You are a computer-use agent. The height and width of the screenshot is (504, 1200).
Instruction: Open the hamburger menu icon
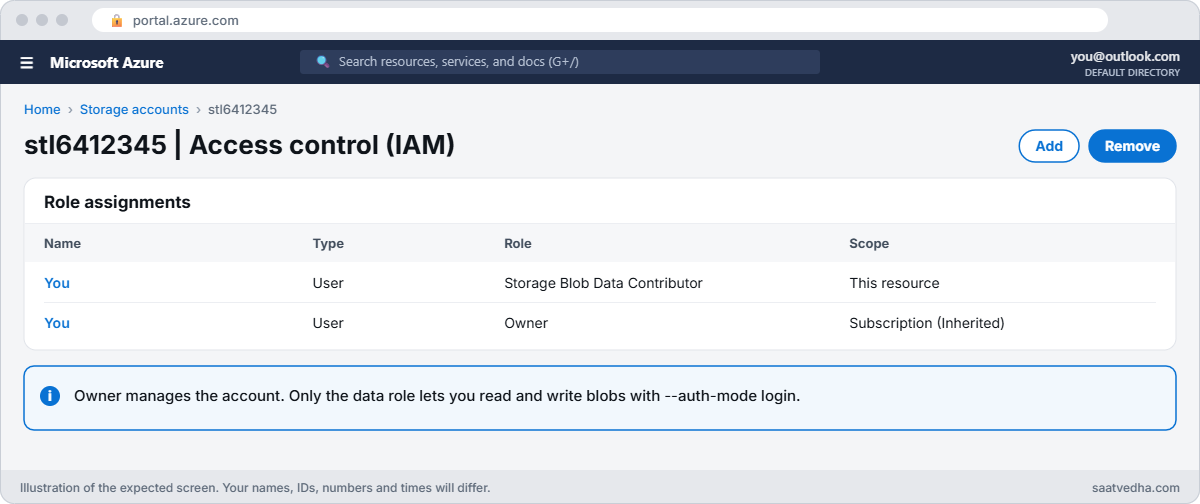tap(27, 62)
